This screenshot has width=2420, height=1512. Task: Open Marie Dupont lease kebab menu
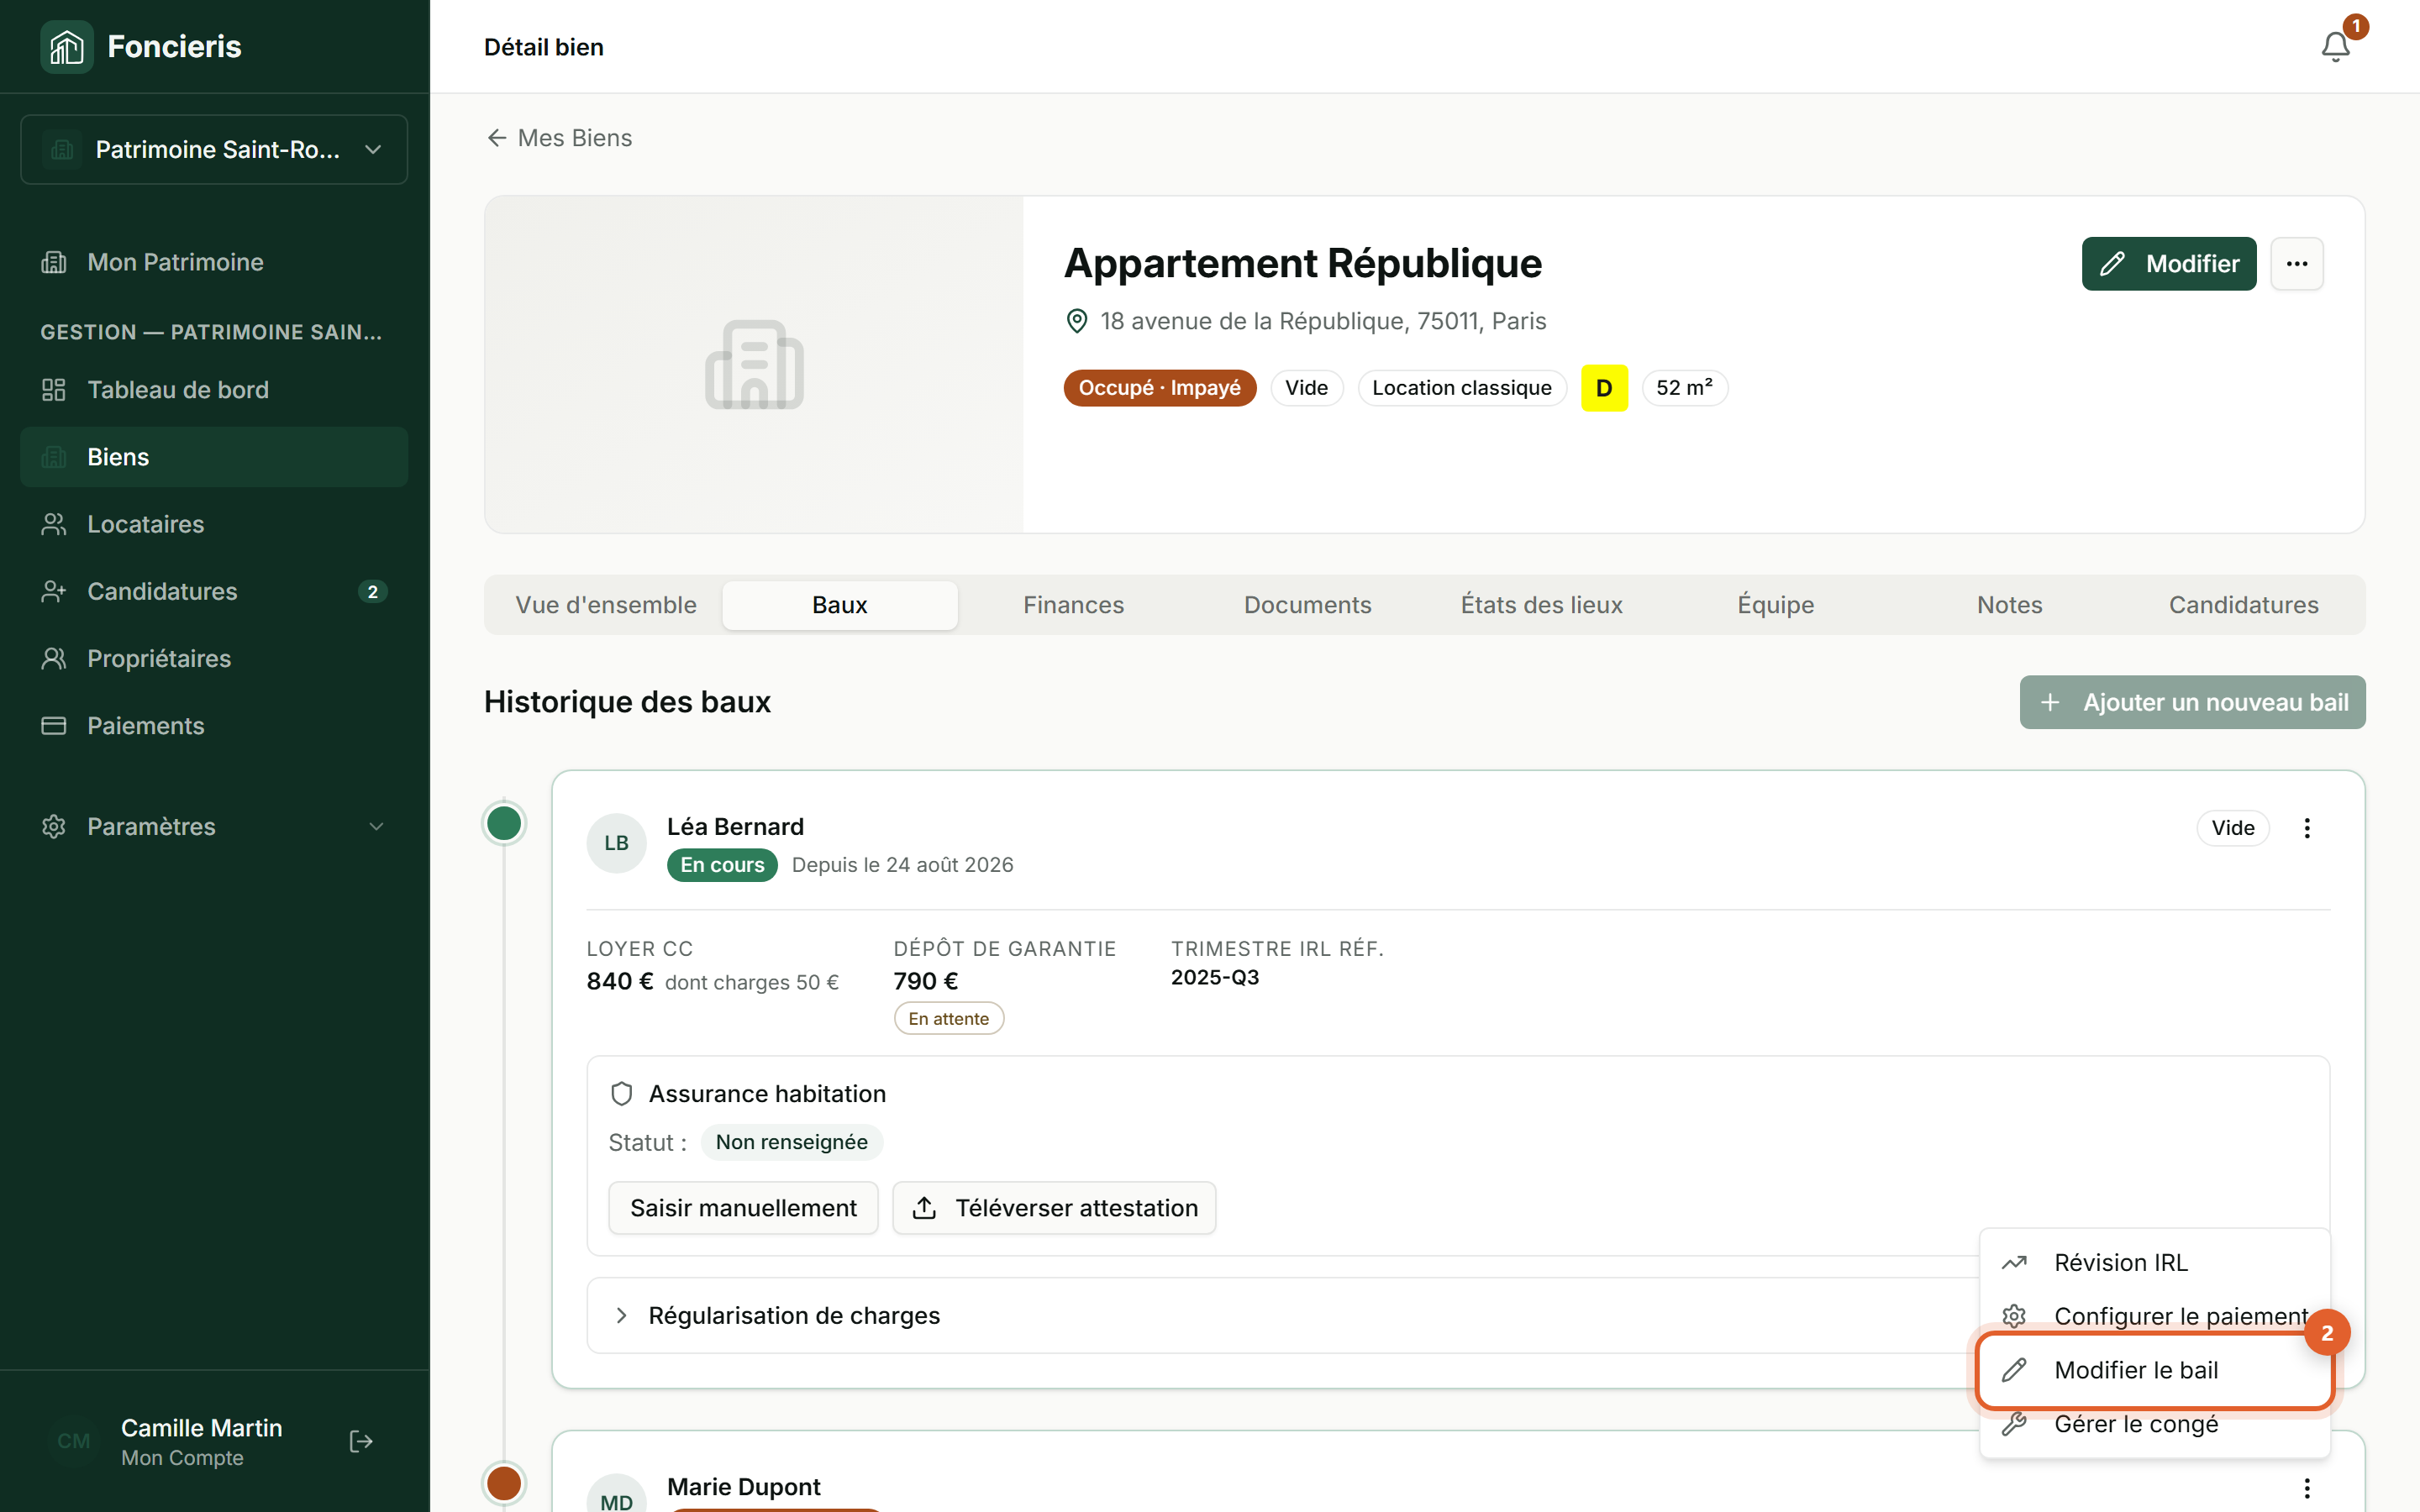(x=2307, y=1488)
